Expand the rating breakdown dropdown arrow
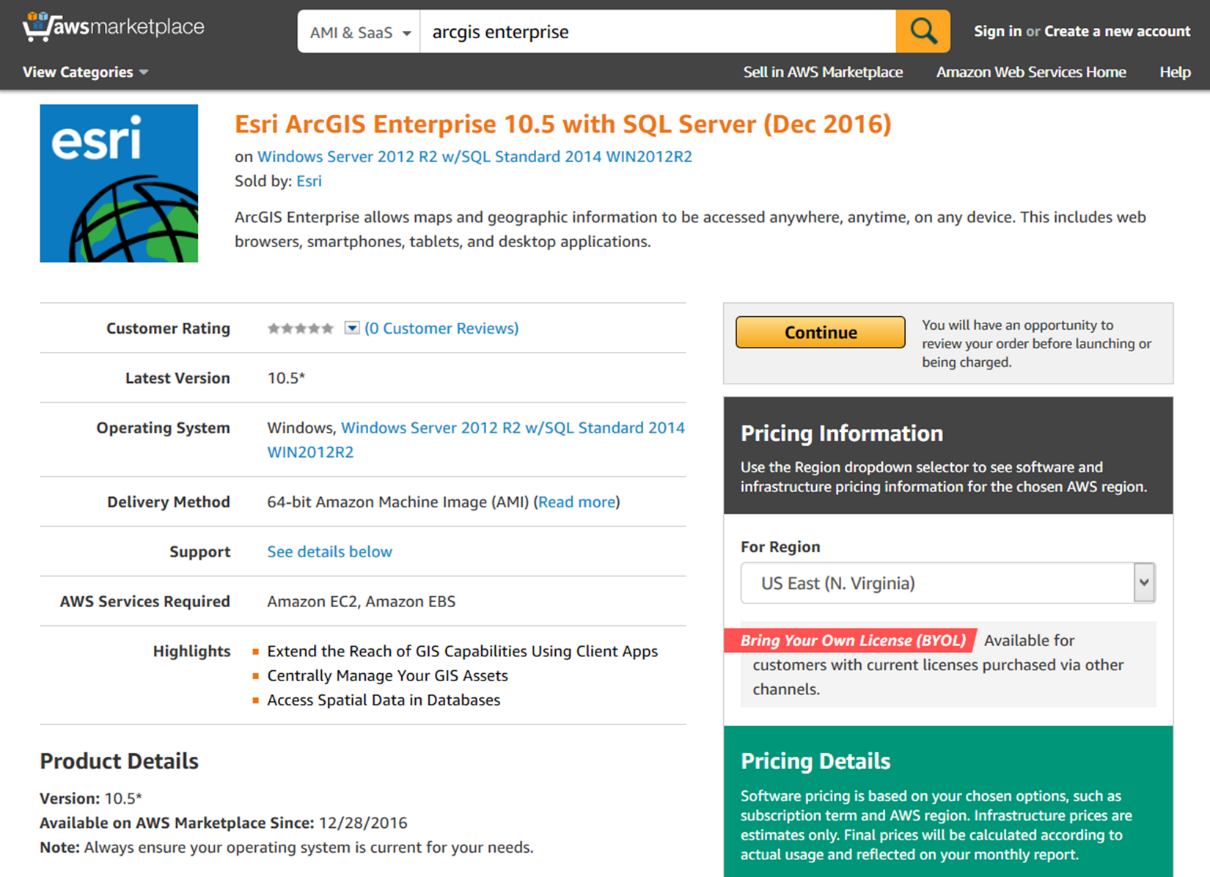The image size is (1210, 877). 352,328
